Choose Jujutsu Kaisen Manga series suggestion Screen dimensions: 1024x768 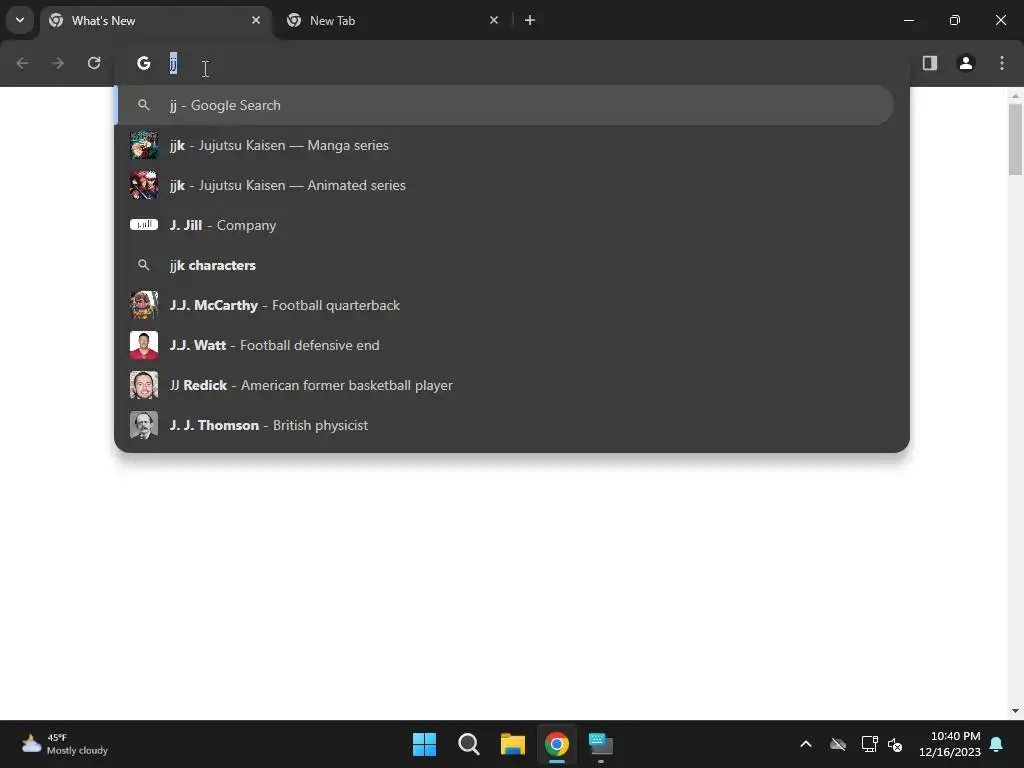(x=504, y=145)
